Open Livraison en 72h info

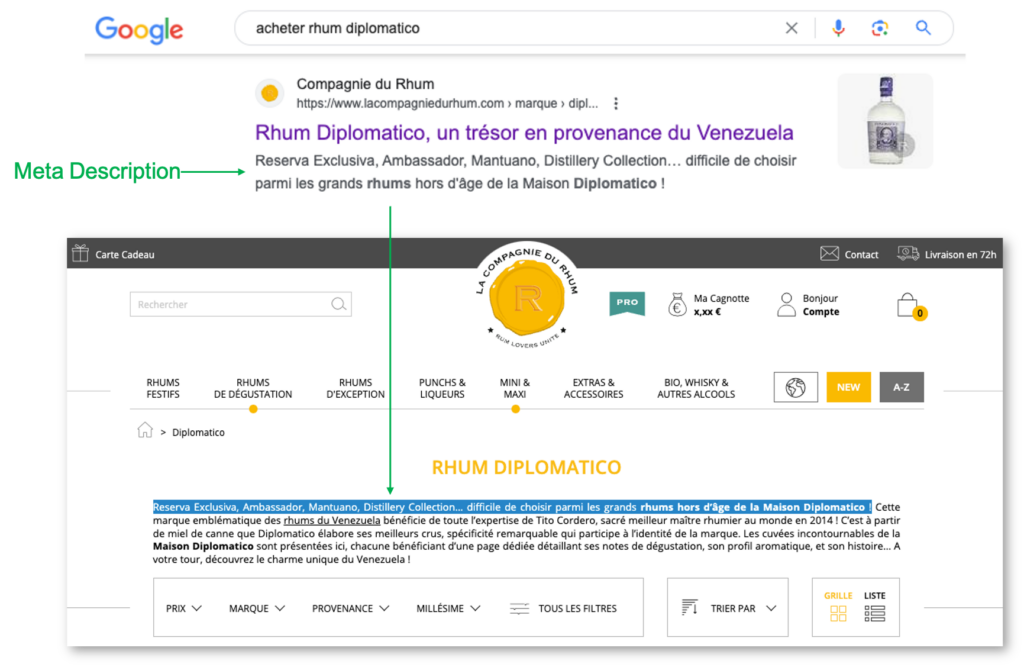(x=960, y=255)
